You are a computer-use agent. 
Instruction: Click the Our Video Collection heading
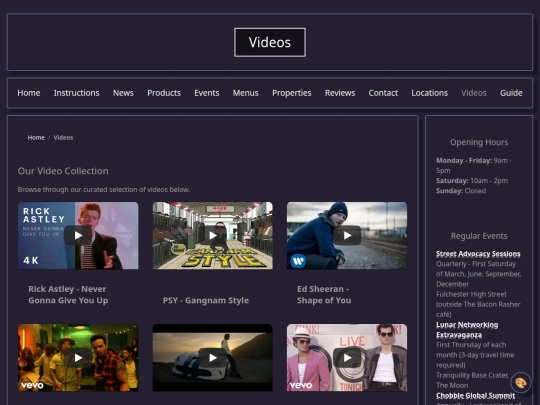(63, 171)
